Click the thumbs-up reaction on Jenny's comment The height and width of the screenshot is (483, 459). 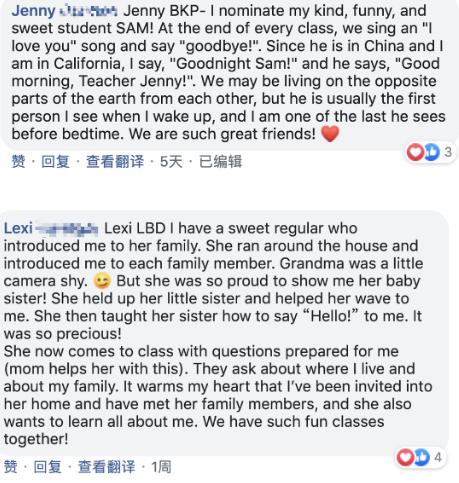[x=431, y=152]
